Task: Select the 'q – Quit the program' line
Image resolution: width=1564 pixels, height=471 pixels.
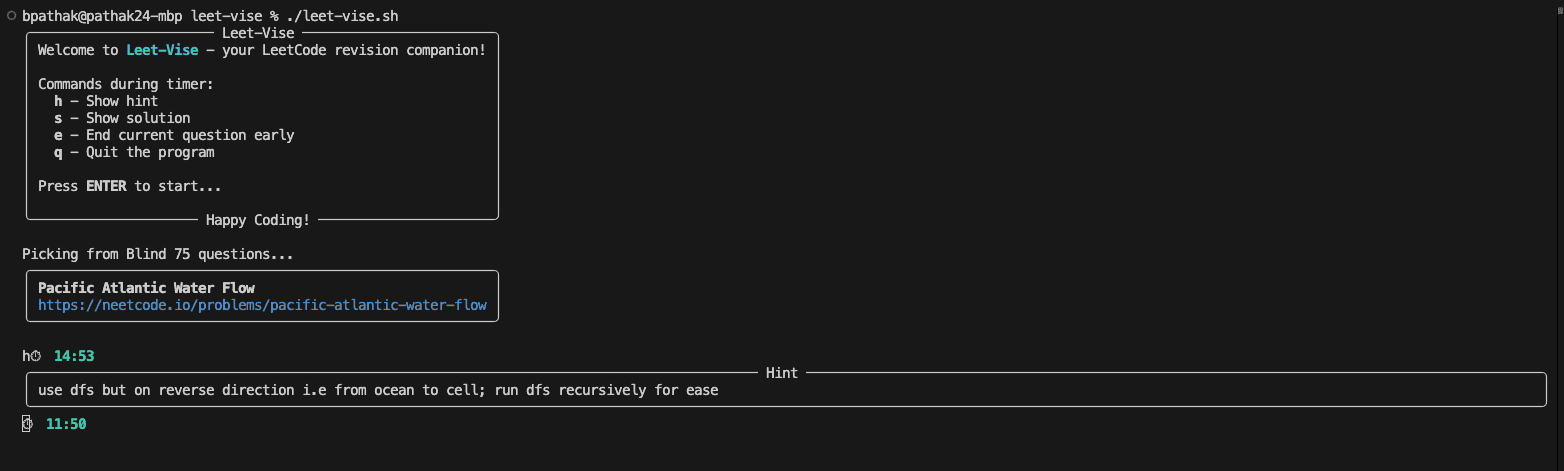Action: click(x=134, y=152)
